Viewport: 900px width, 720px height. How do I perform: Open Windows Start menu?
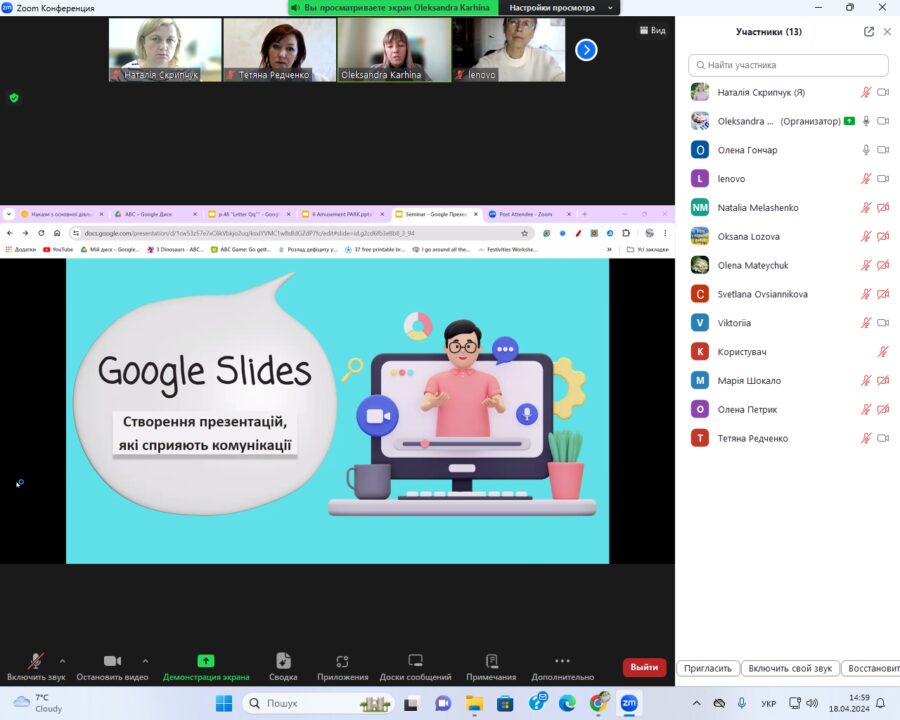pos(224,703)
